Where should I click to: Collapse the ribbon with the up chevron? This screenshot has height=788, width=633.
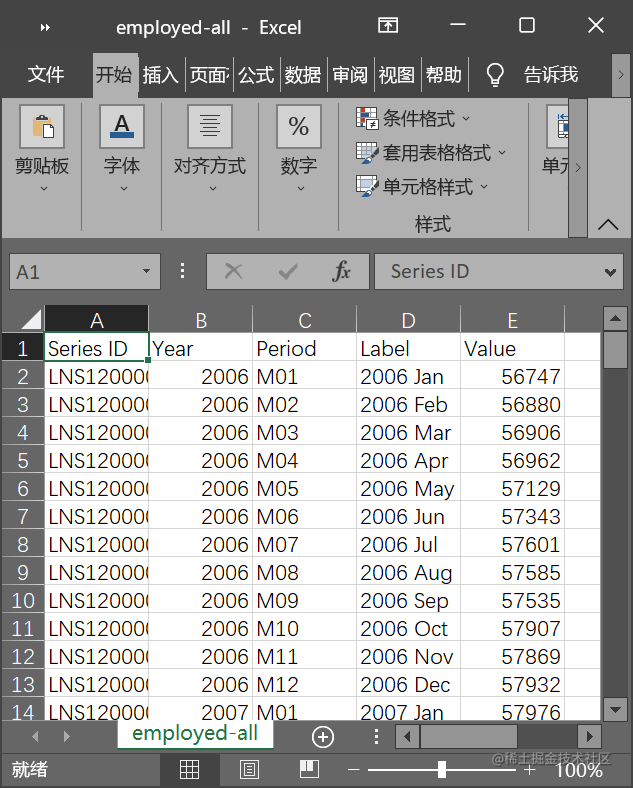click(608, 224)
